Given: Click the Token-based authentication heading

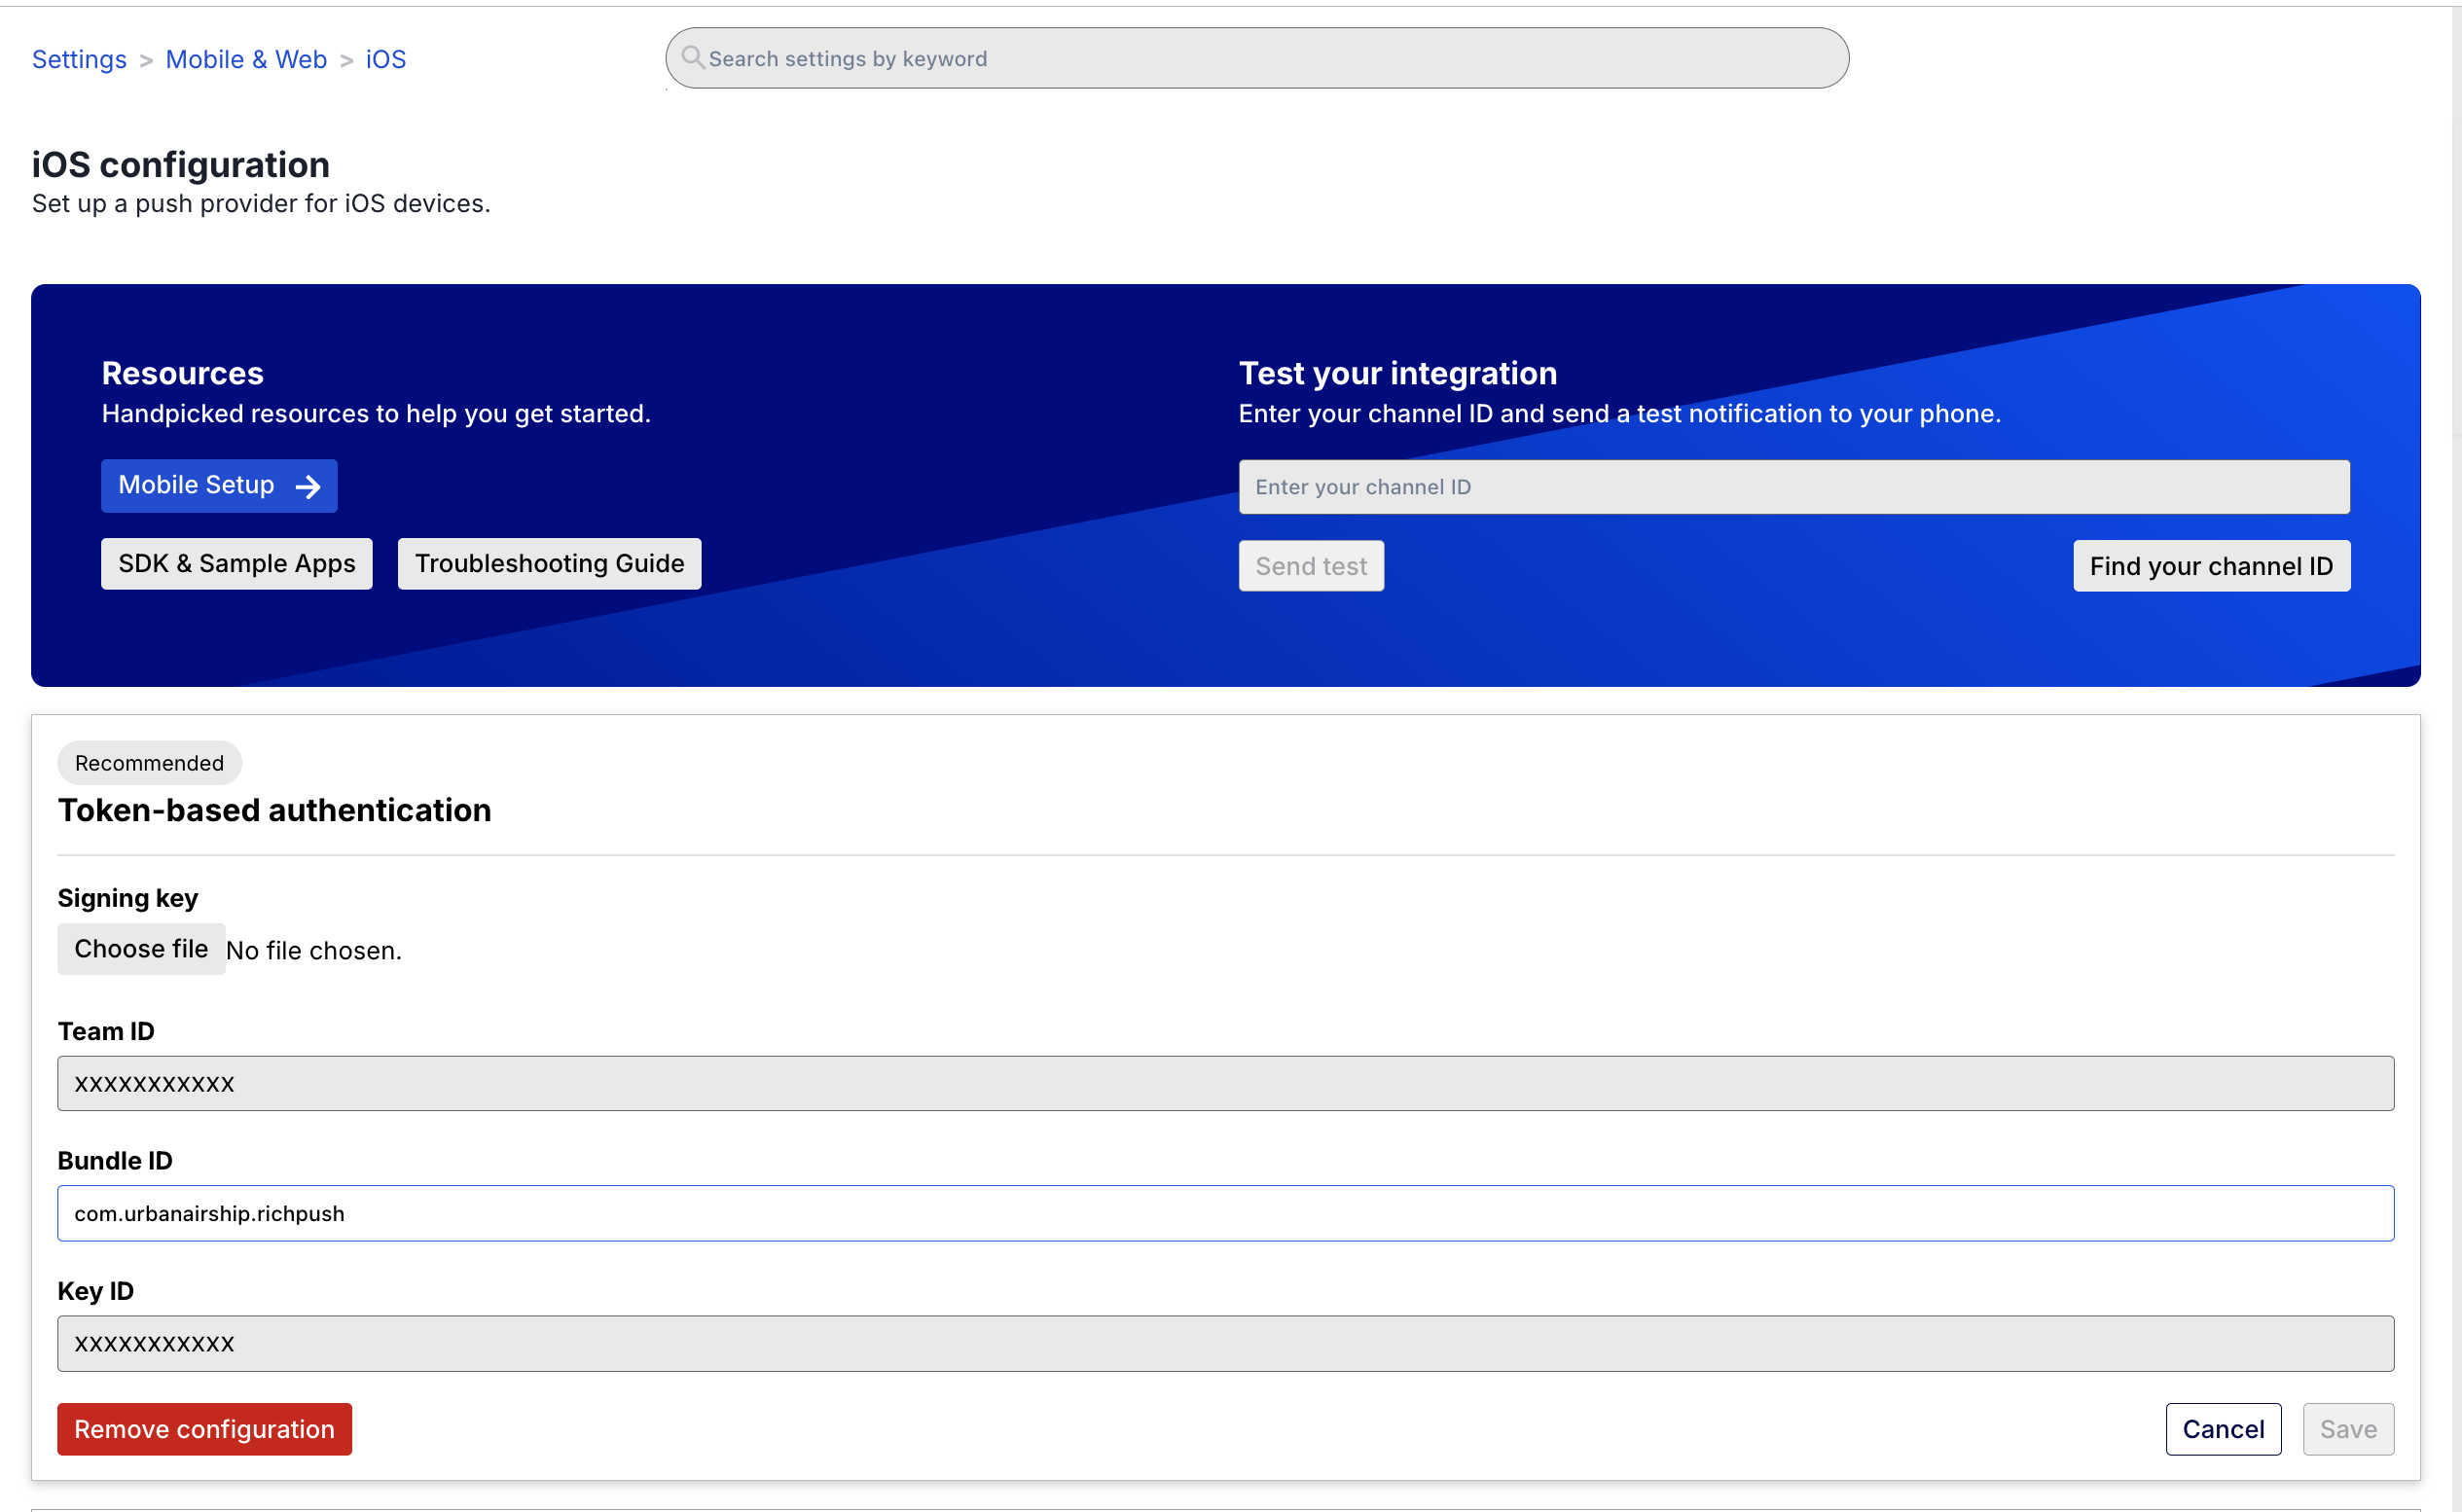Looking at the screenshot, I should coord(274,810).
